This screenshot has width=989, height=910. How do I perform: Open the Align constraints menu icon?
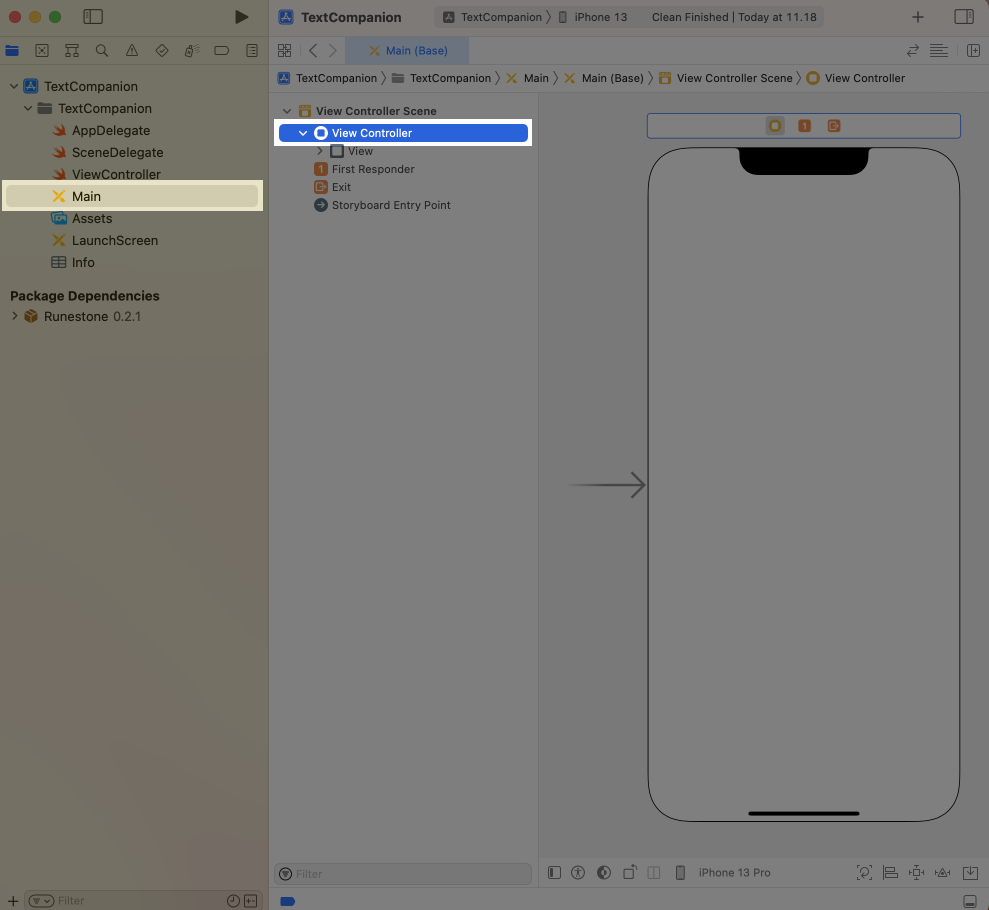[890, 873]
